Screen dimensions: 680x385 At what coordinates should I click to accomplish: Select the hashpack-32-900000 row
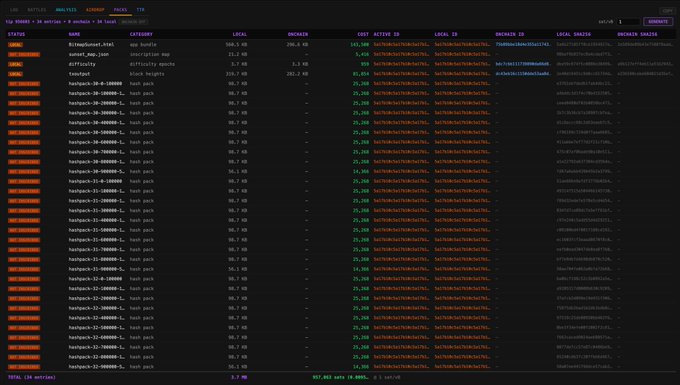[x=340, y=367]
